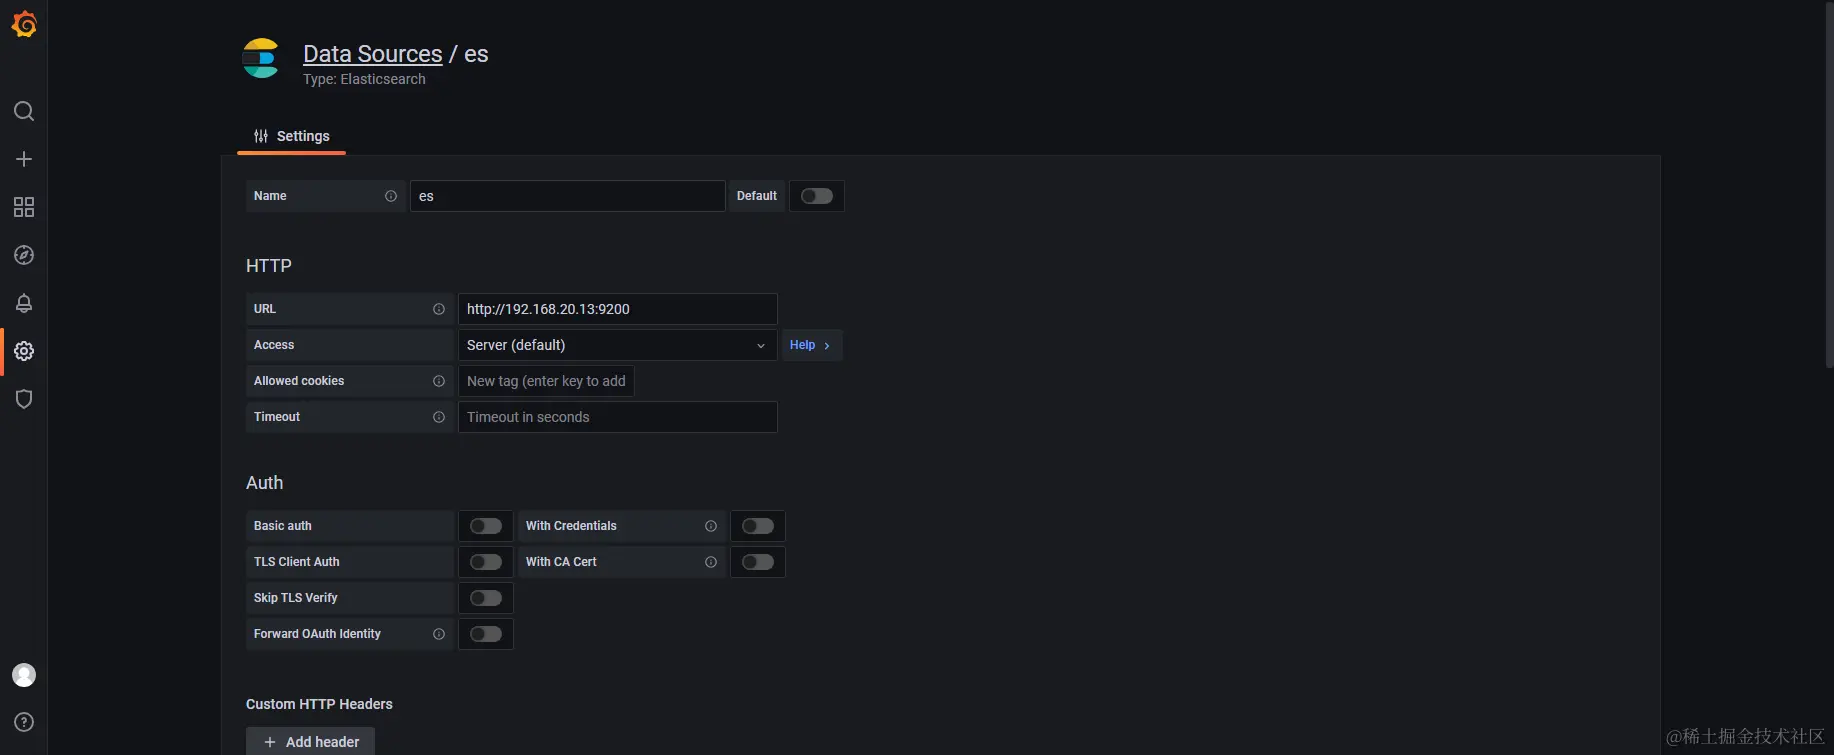This screenshot has height=755, width=1834.
Task: Go to the Data Sources breadcrumb link
Action: click(x=373, y=54)
